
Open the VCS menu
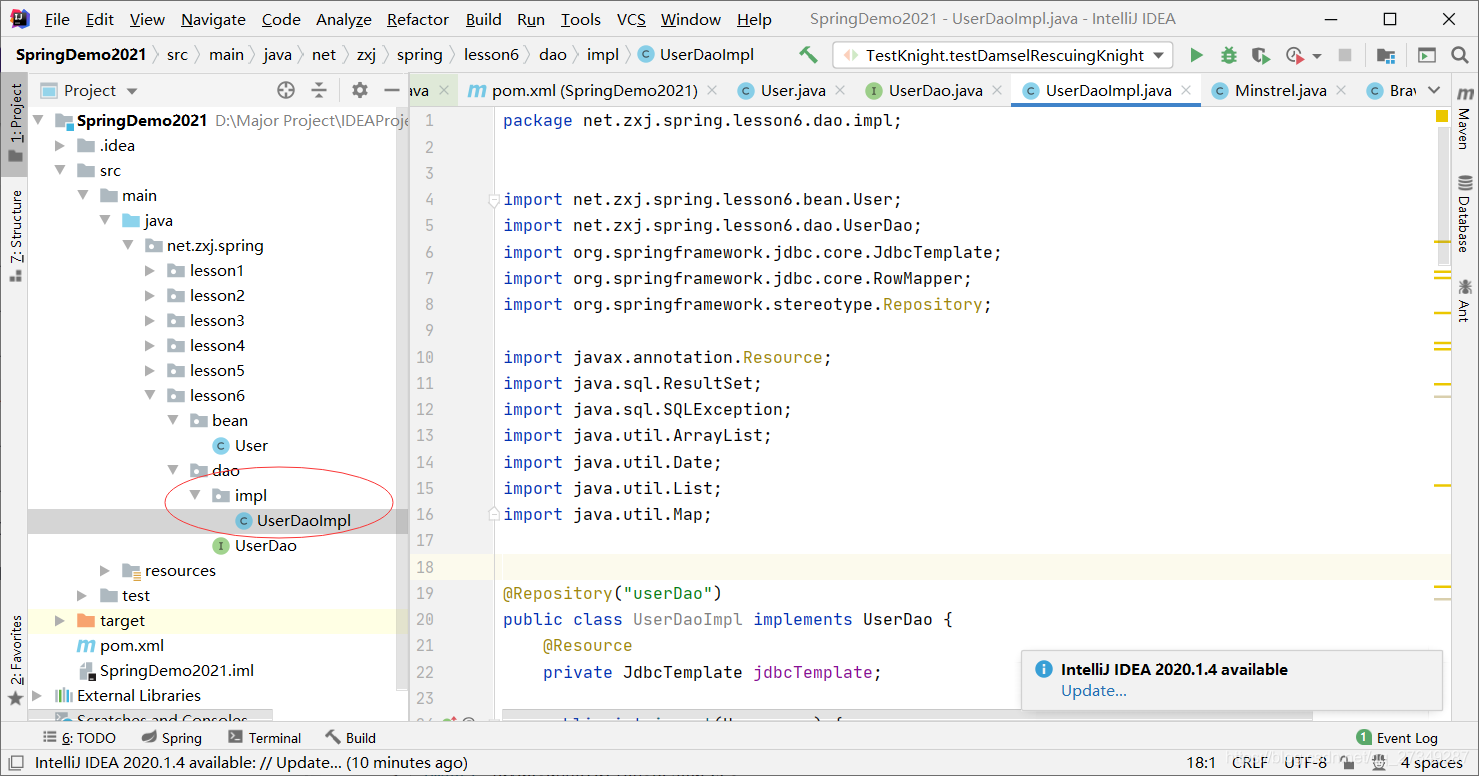pyautogui.click(x=631, y=19)
